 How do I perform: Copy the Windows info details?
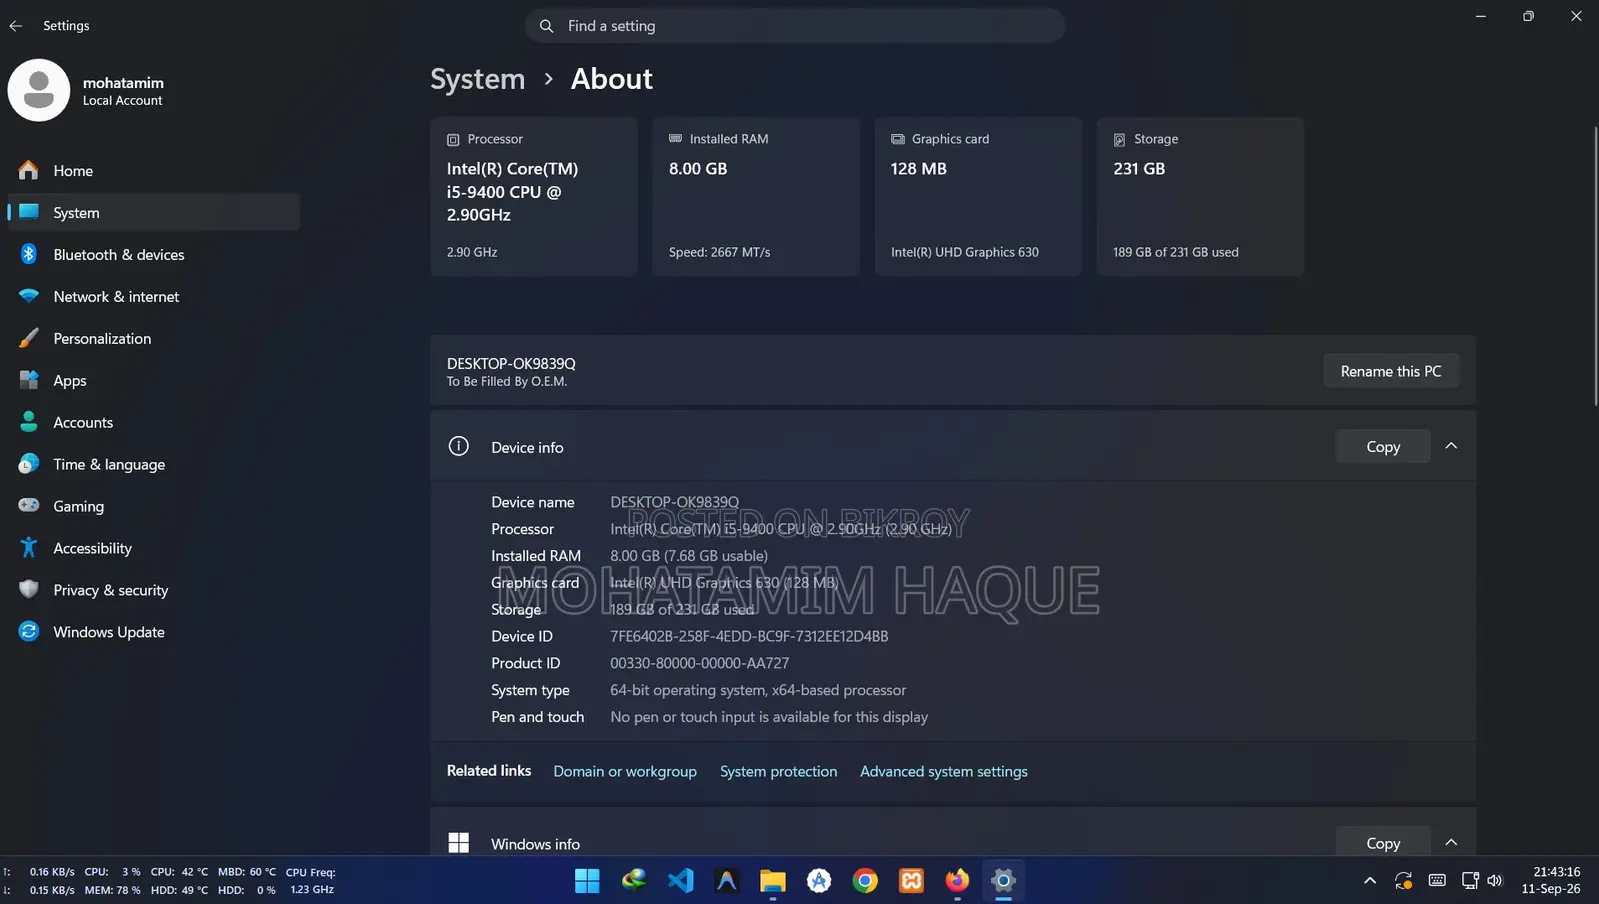coord(1383,843)
